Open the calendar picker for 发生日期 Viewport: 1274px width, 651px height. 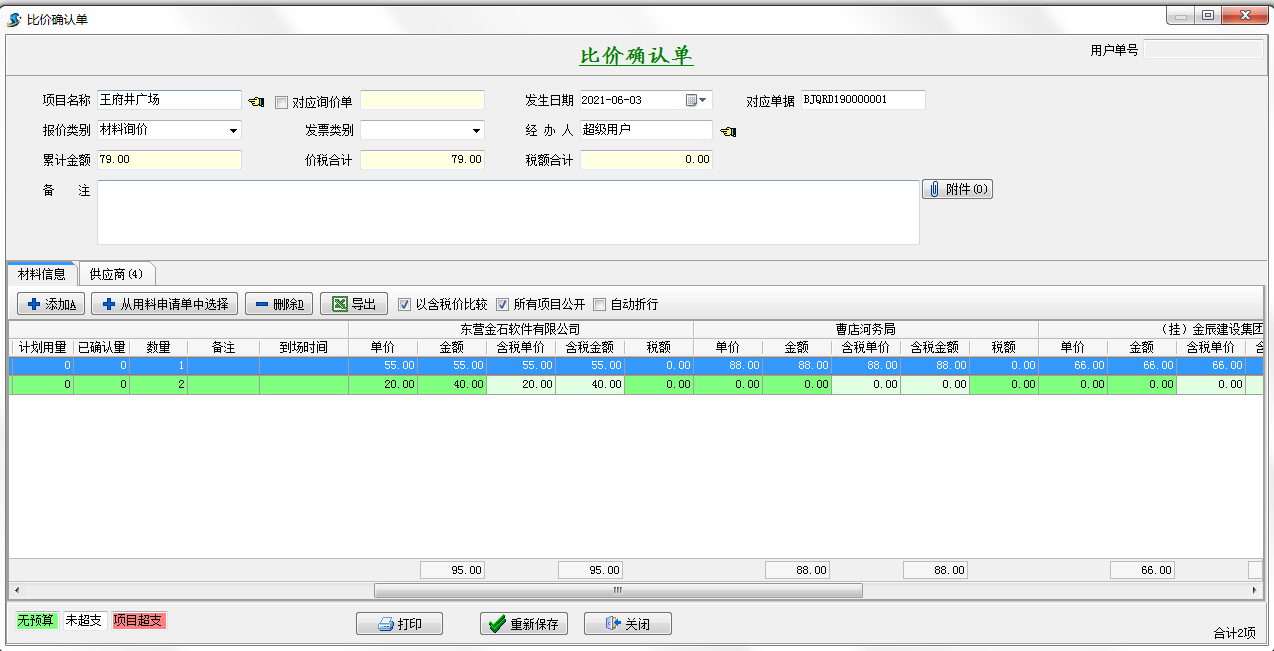tap(697, 100)
